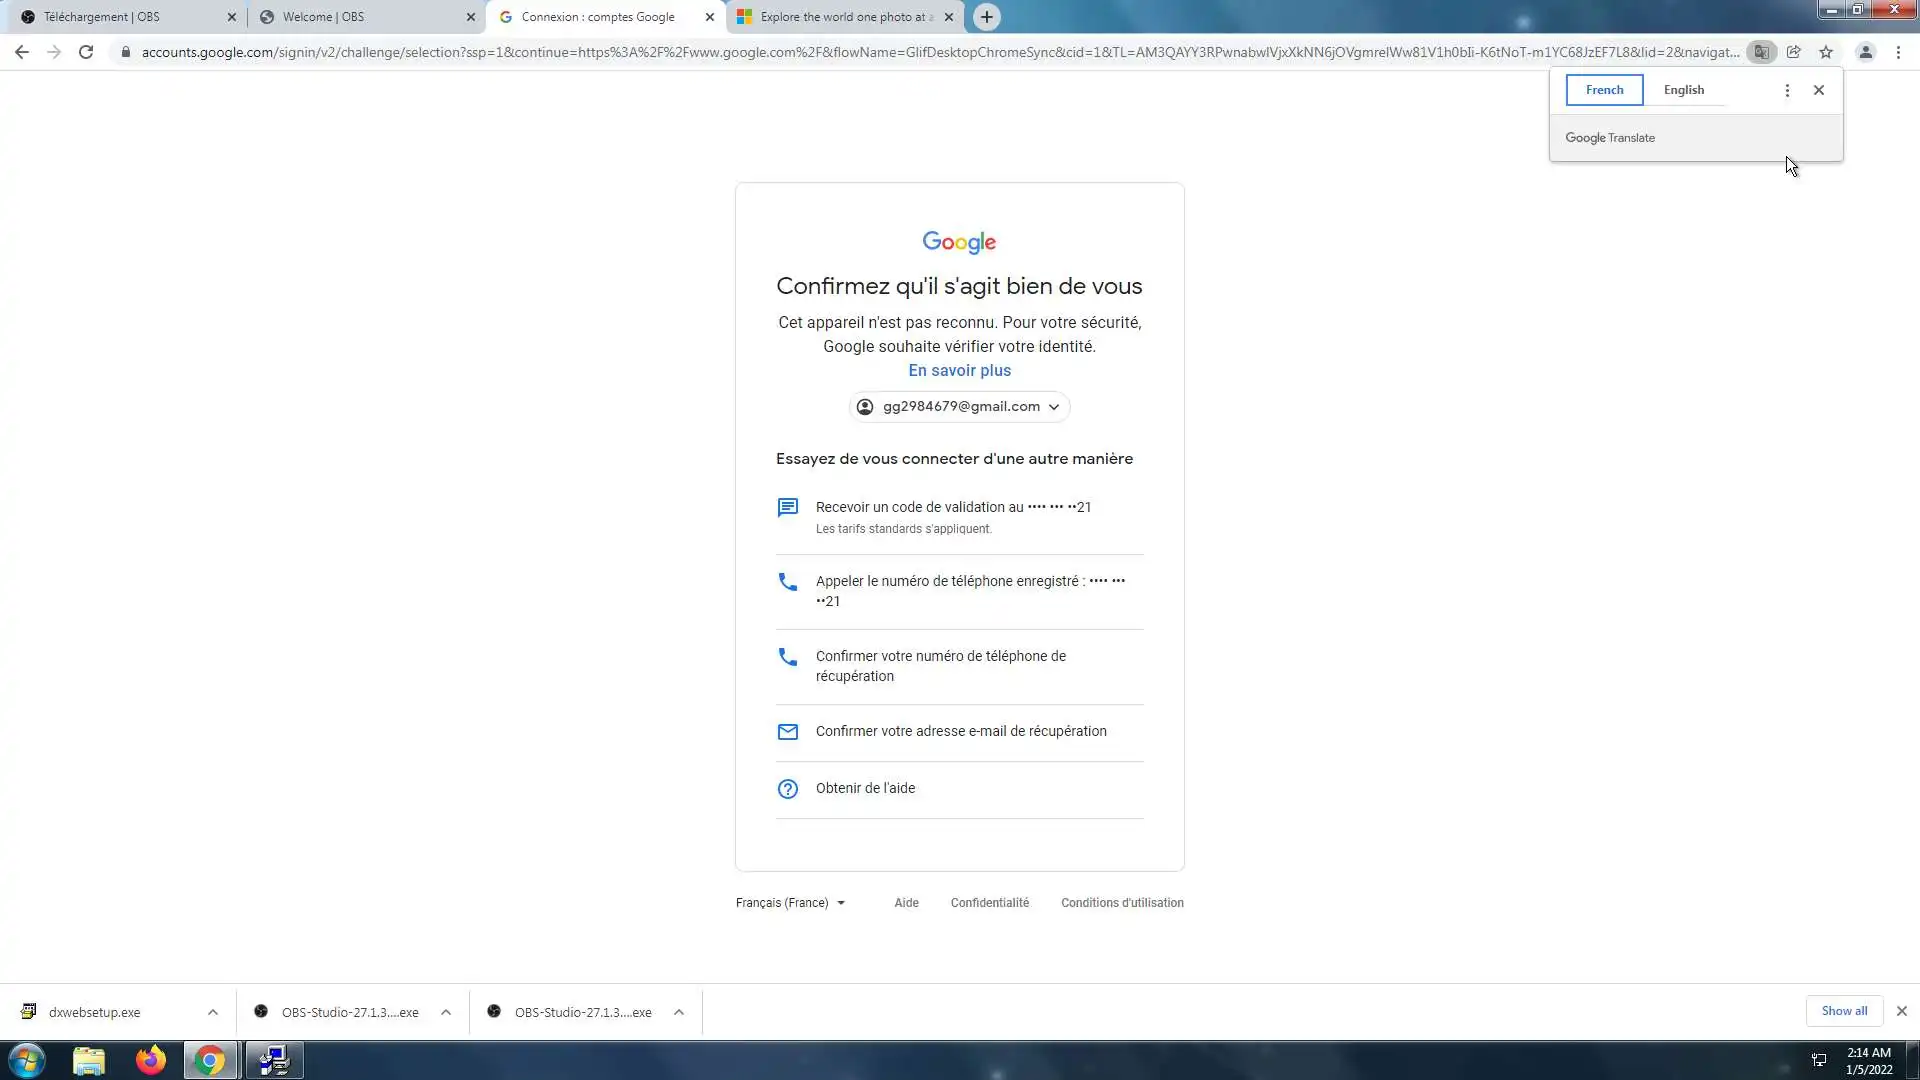Click the address bar URL field

point(940,52)
